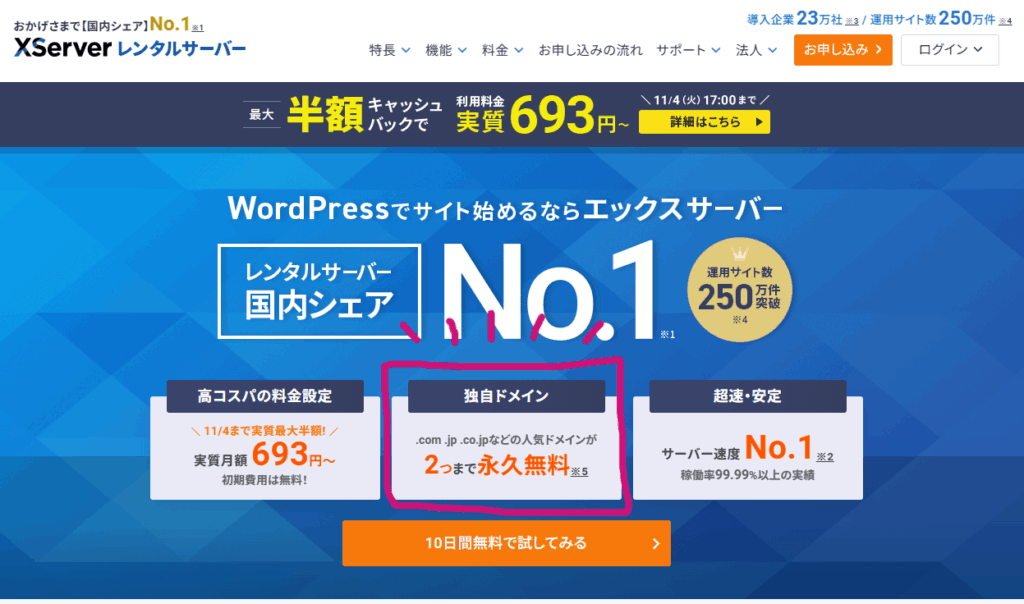1024x604 pixels.
Task: Open the 機能 dropdown menu
Action: click(x=445, y=49)
